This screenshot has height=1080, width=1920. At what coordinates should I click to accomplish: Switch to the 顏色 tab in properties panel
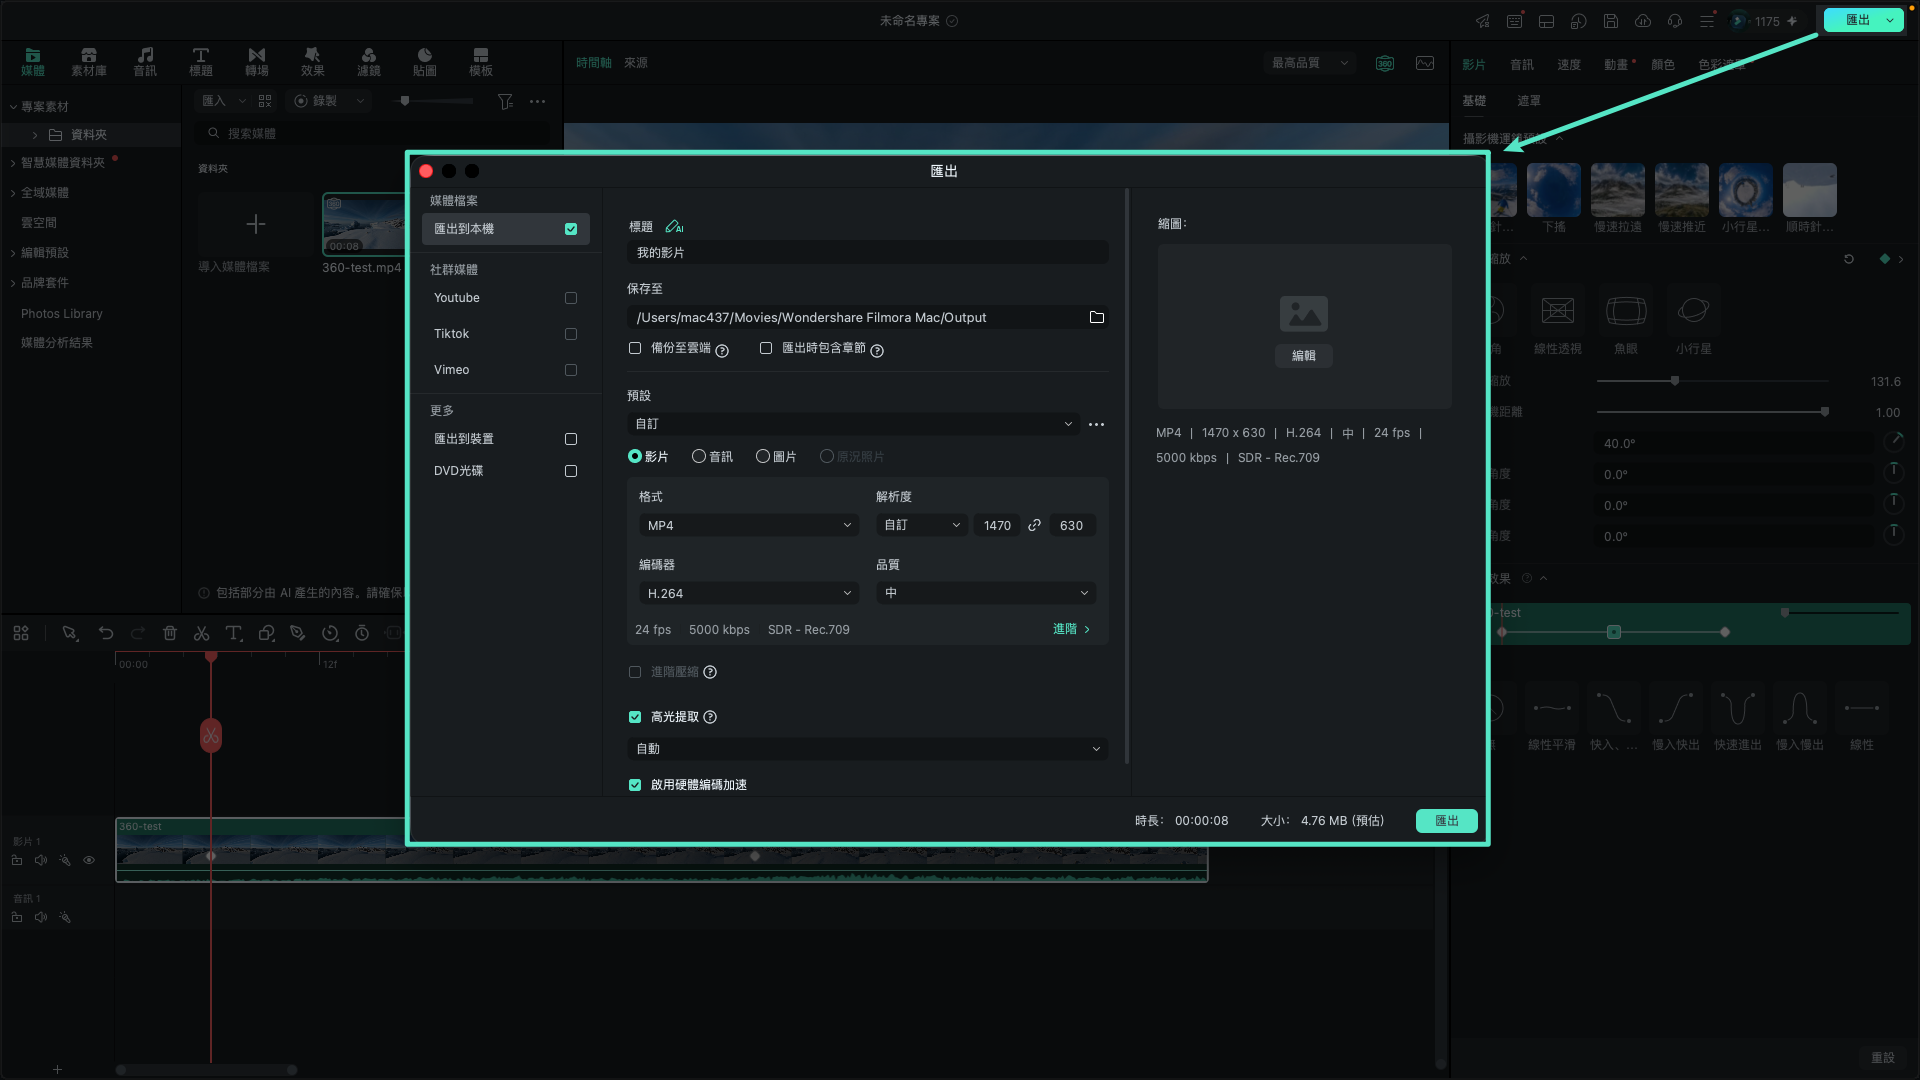tap(1663, 64)
